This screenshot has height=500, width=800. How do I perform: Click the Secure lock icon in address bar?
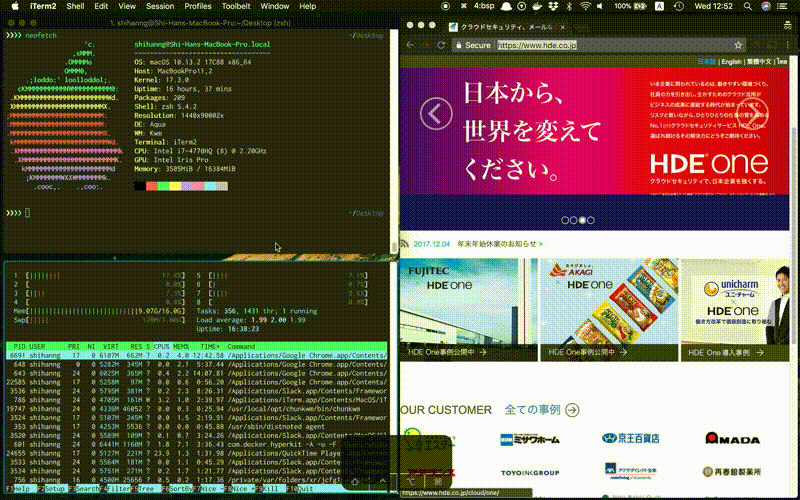[459, 45]
